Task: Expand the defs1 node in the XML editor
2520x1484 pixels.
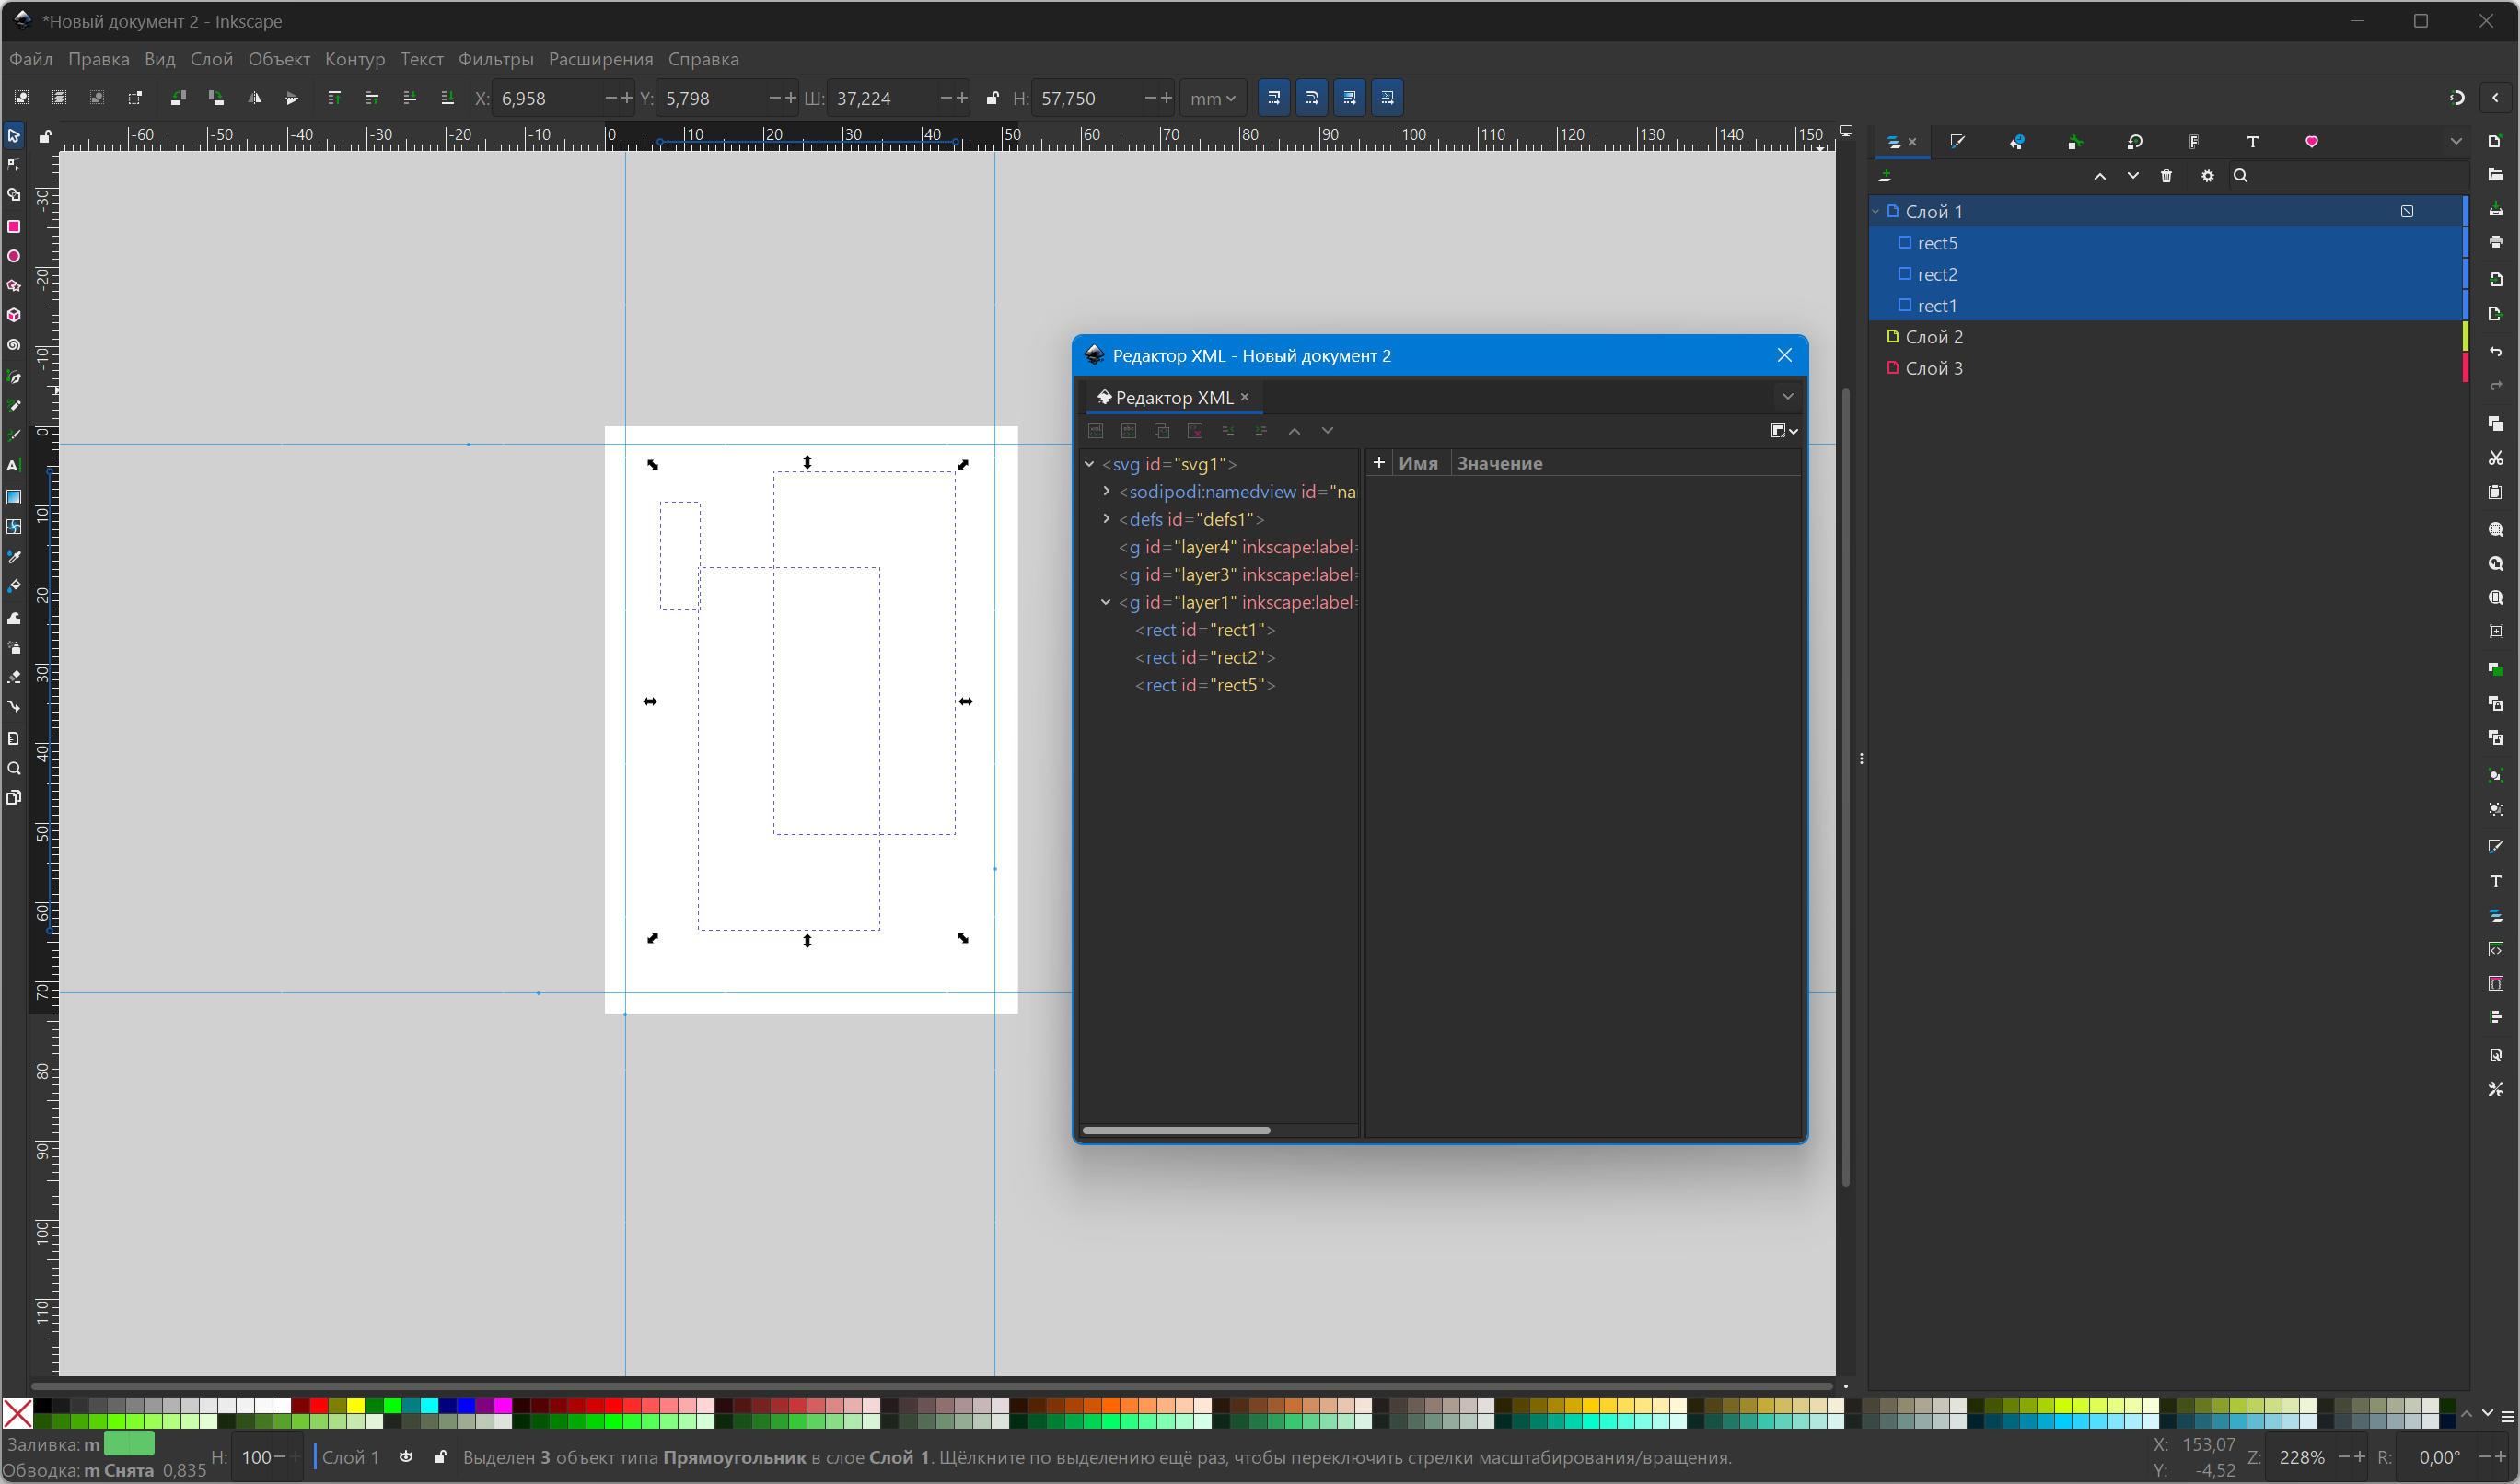Action: coord(1106,519)
